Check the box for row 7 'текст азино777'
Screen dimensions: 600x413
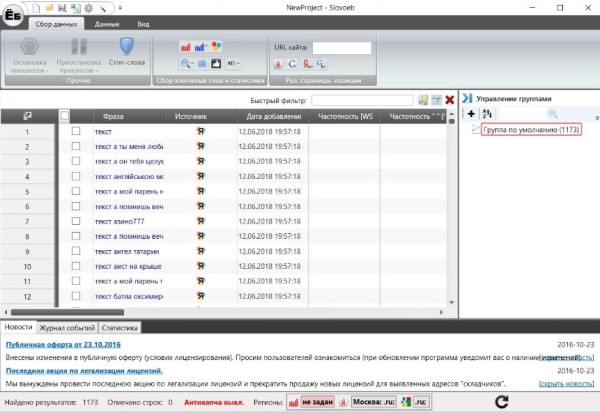pyautogui.click(x=76, y=221)
